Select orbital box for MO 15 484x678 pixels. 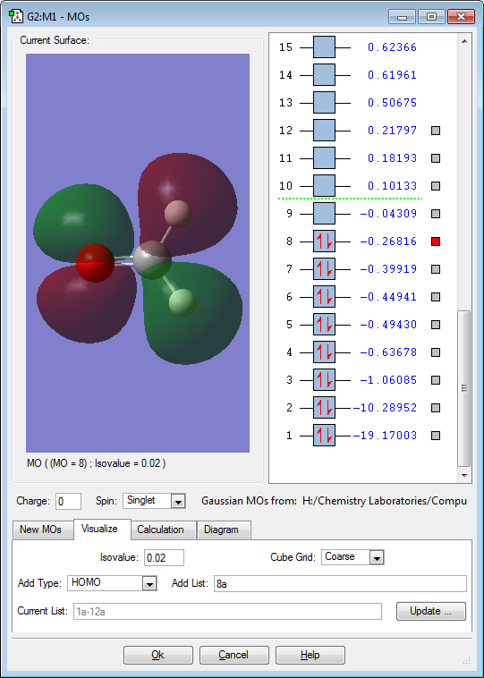click(324, 47)
